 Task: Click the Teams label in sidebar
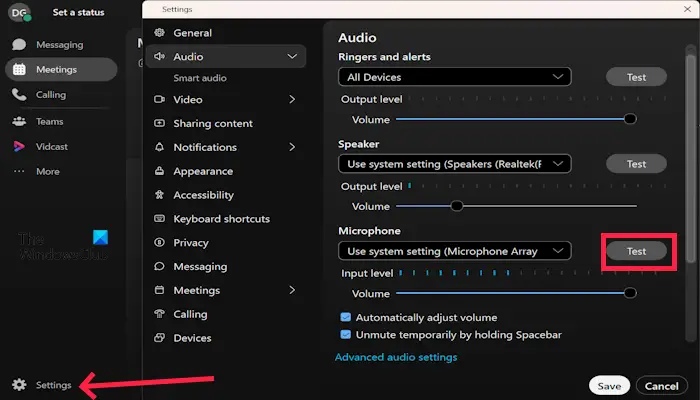point(50,121)
